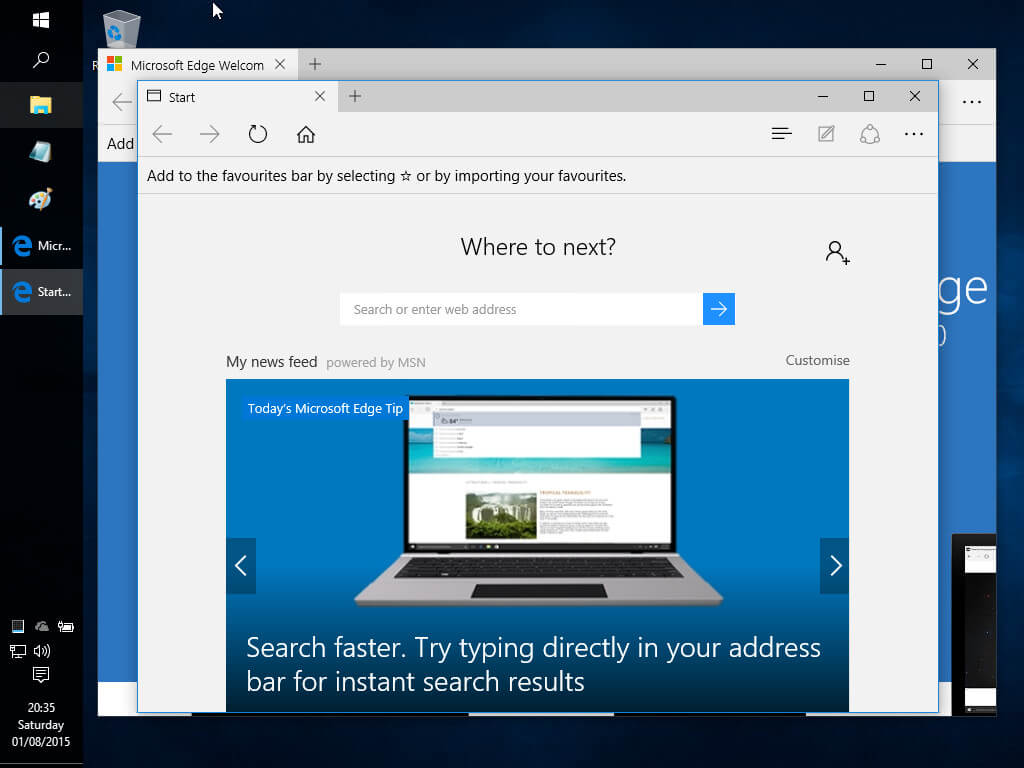Select the Microsoft Edge Welcome tab
Image resolution: width=1024 pixels, height=768 pixels.
[x=197, y=65]
